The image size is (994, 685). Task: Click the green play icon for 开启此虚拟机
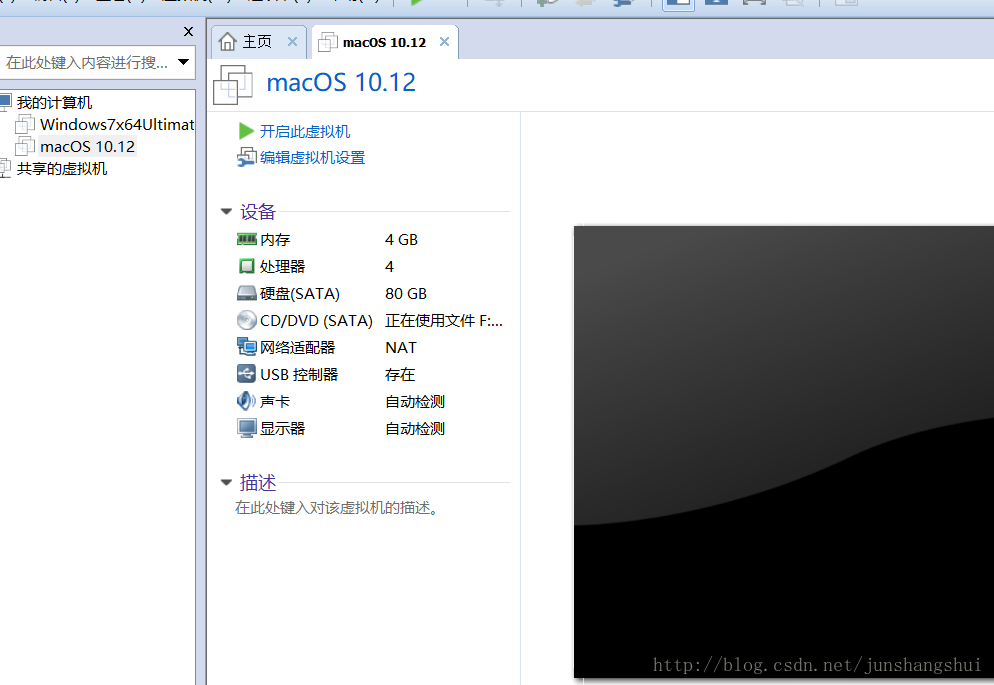[x=246, y=131]
